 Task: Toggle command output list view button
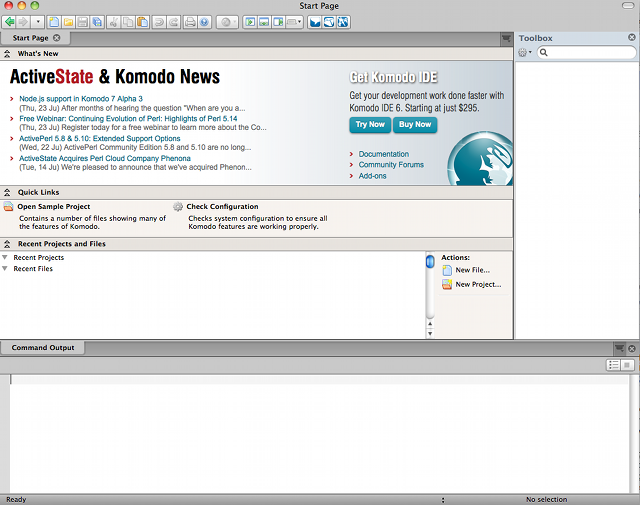point(613,365)
